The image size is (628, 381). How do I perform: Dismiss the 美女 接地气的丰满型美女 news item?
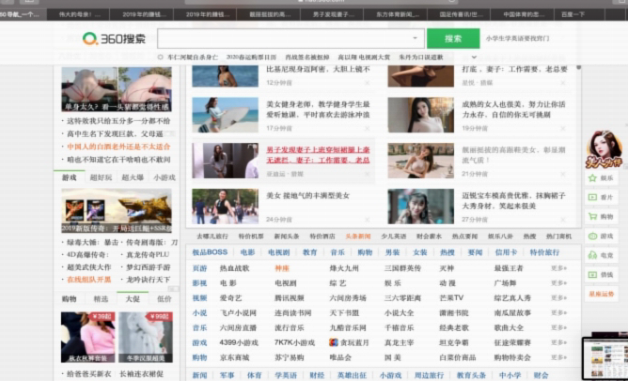coord(367,220)
